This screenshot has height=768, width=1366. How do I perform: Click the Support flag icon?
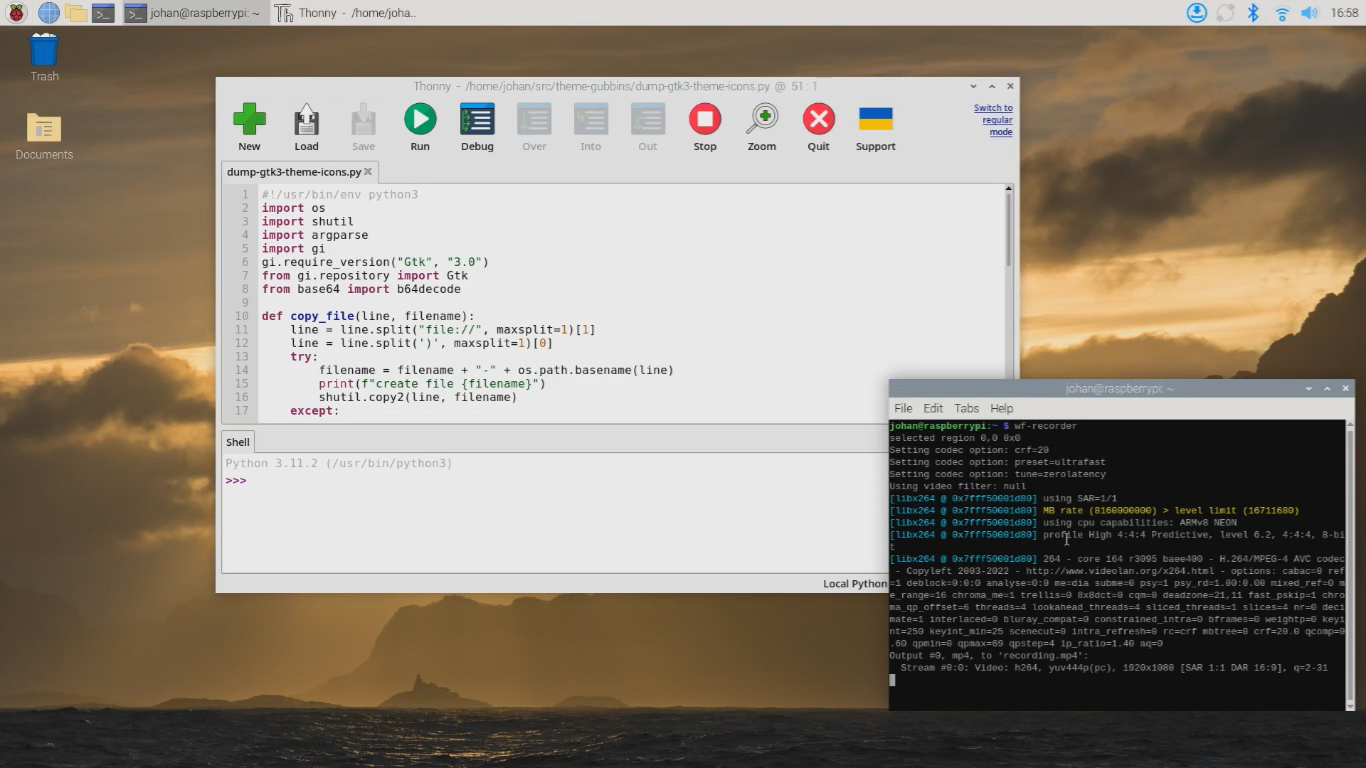click(876, 120)
